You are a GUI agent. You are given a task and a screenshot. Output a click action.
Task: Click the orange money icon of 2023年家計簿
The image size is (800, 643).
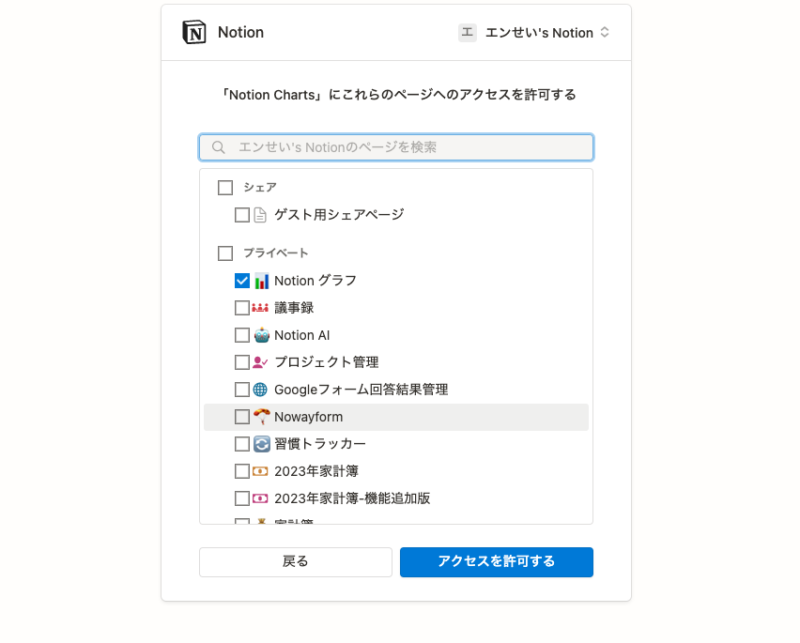[x=260, y=471]
